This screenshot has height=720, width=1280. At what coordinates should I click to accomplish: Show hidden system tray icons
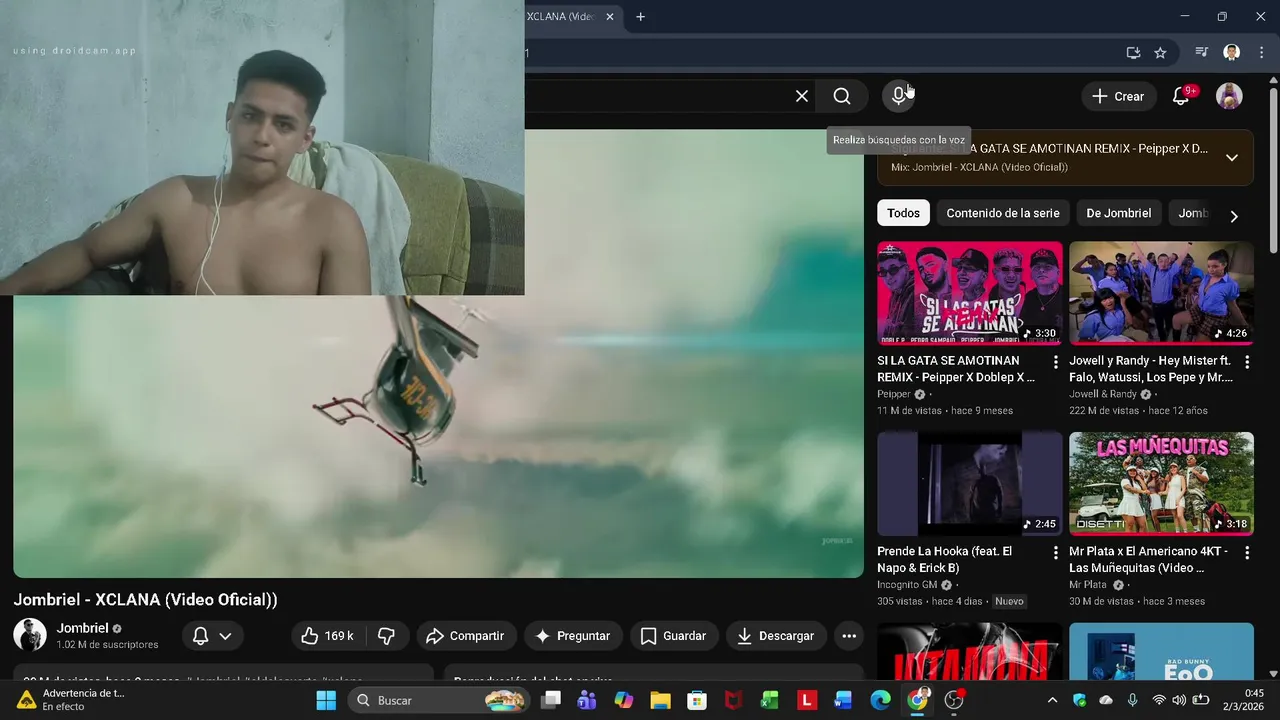tap(1052, 700)
